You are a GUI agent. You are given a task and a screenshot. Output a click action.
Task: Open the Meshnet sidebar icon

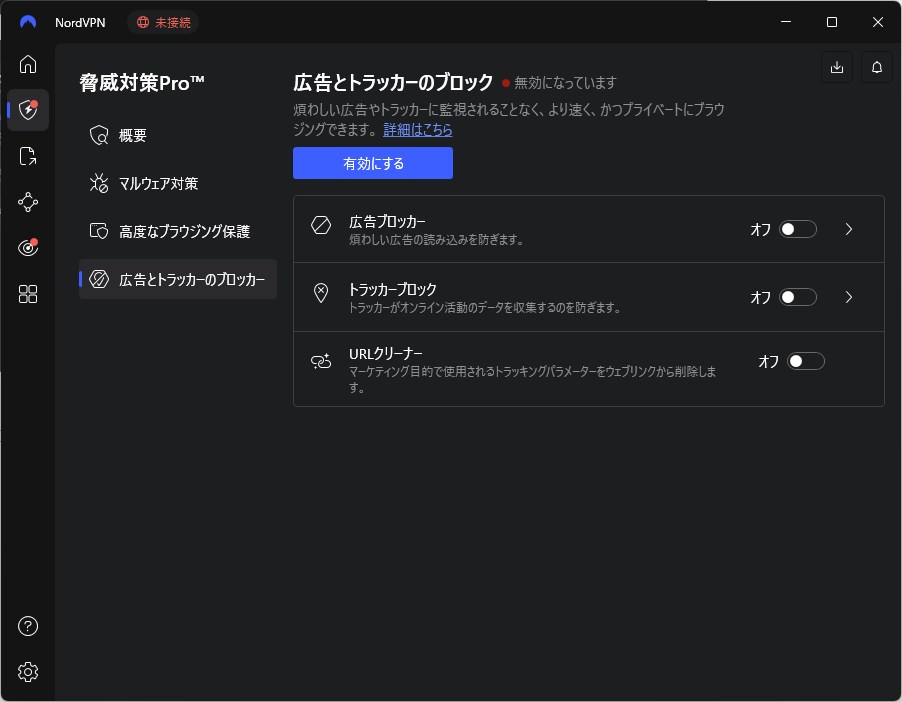[x=28, y=202]
